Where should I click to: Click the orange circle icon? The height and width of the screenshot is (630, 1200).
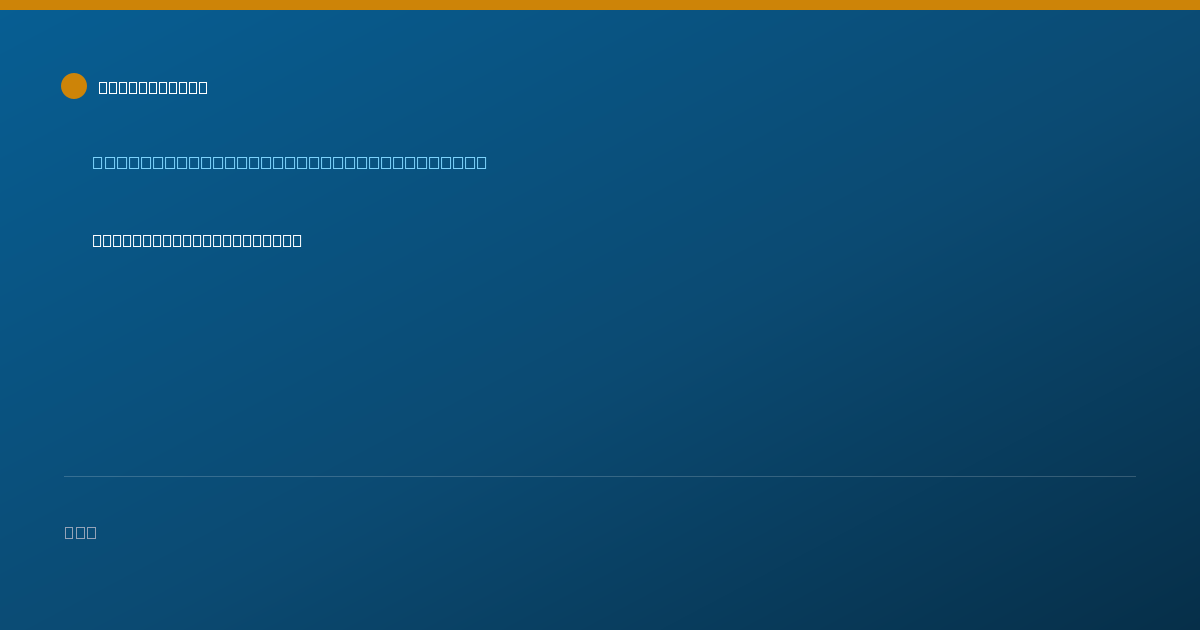pos(74,86)
